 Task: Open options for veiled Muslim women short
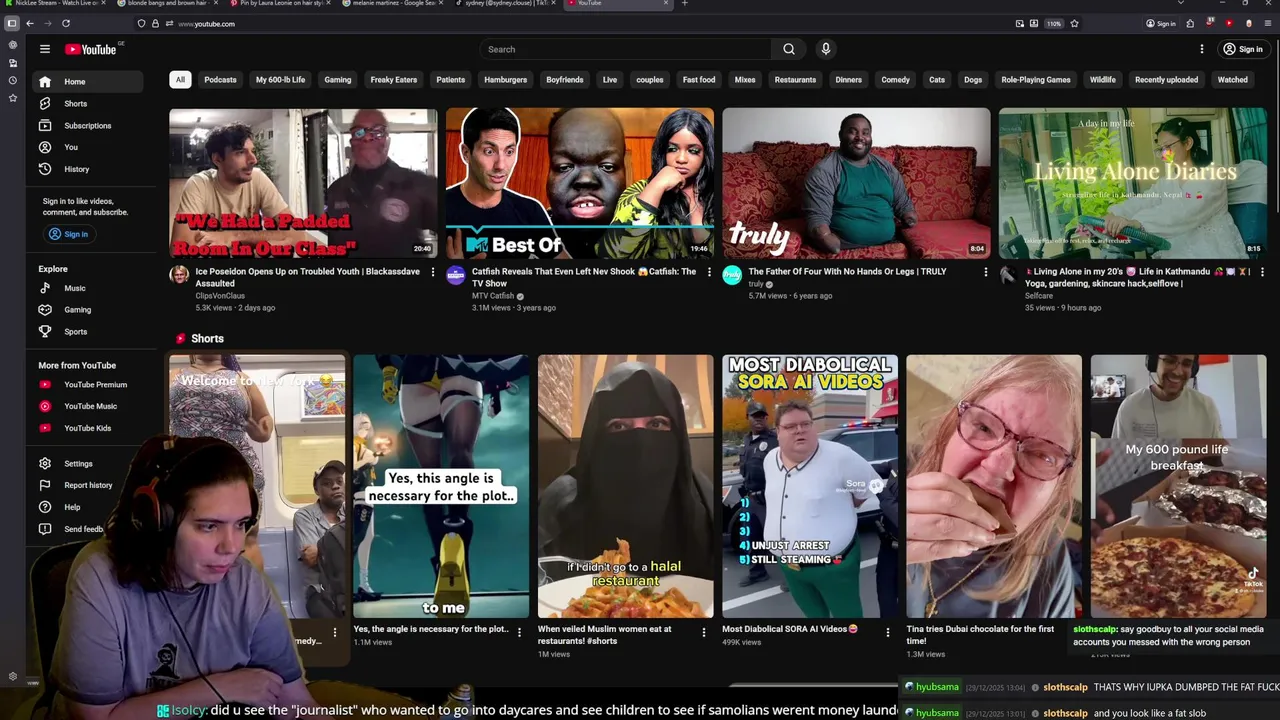tap(703, 632)
